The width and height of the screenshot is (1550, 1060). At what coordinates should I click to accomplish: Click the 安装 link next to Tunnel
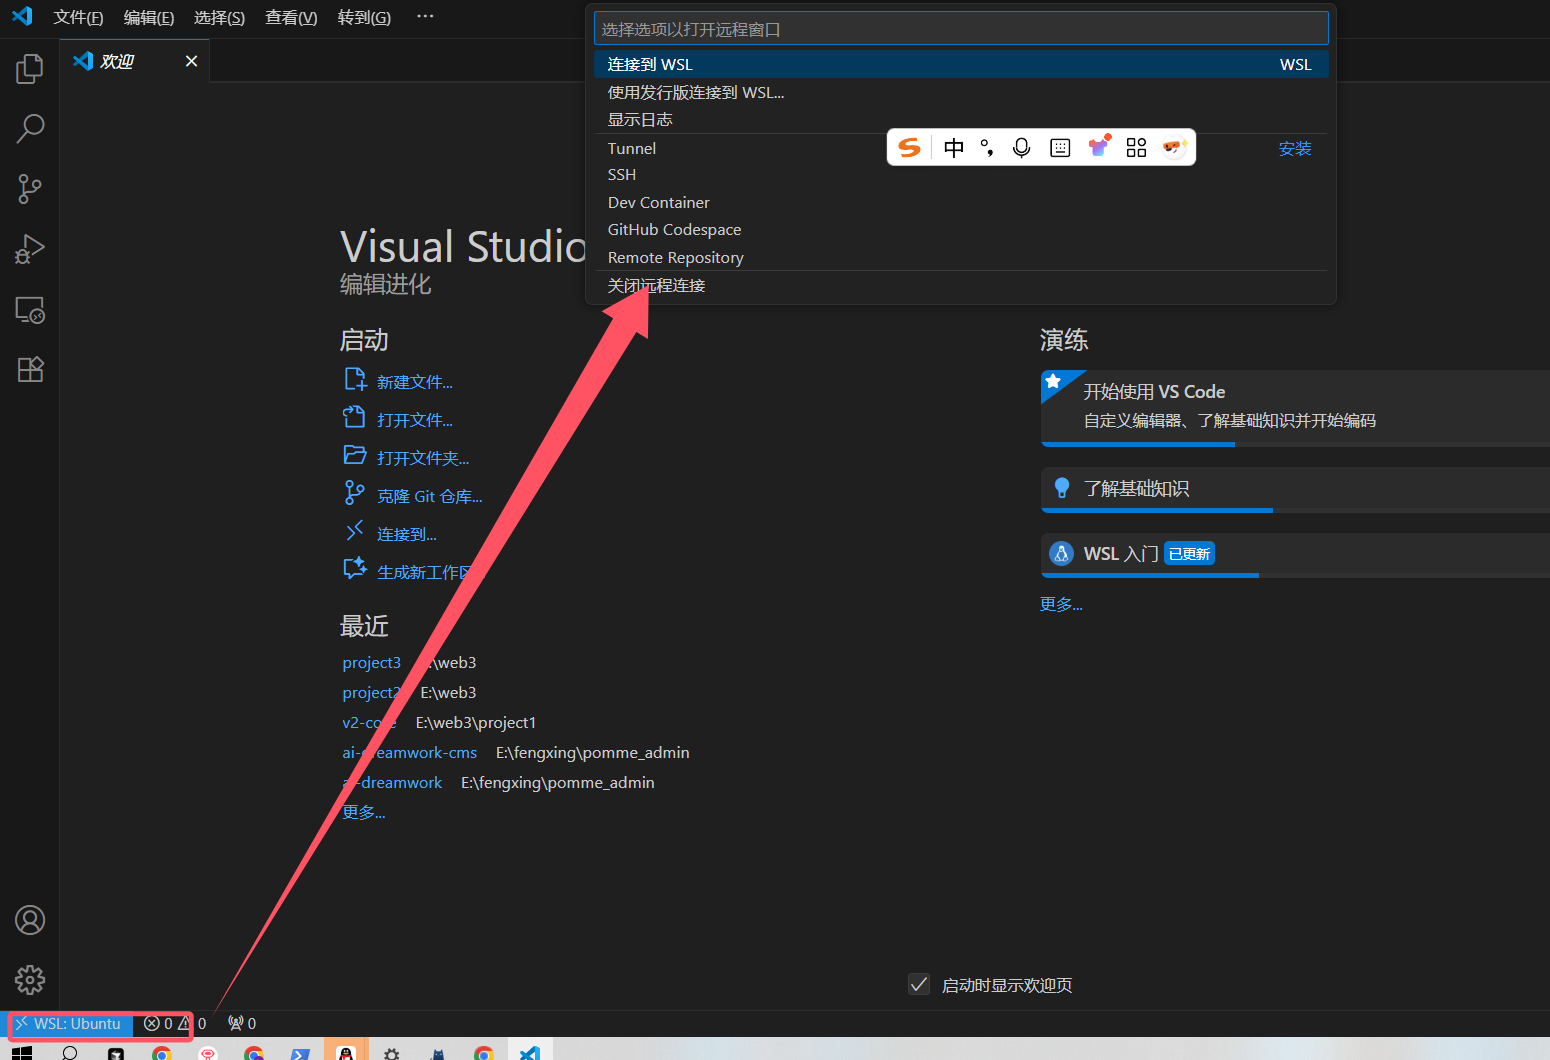point(1294,148)
